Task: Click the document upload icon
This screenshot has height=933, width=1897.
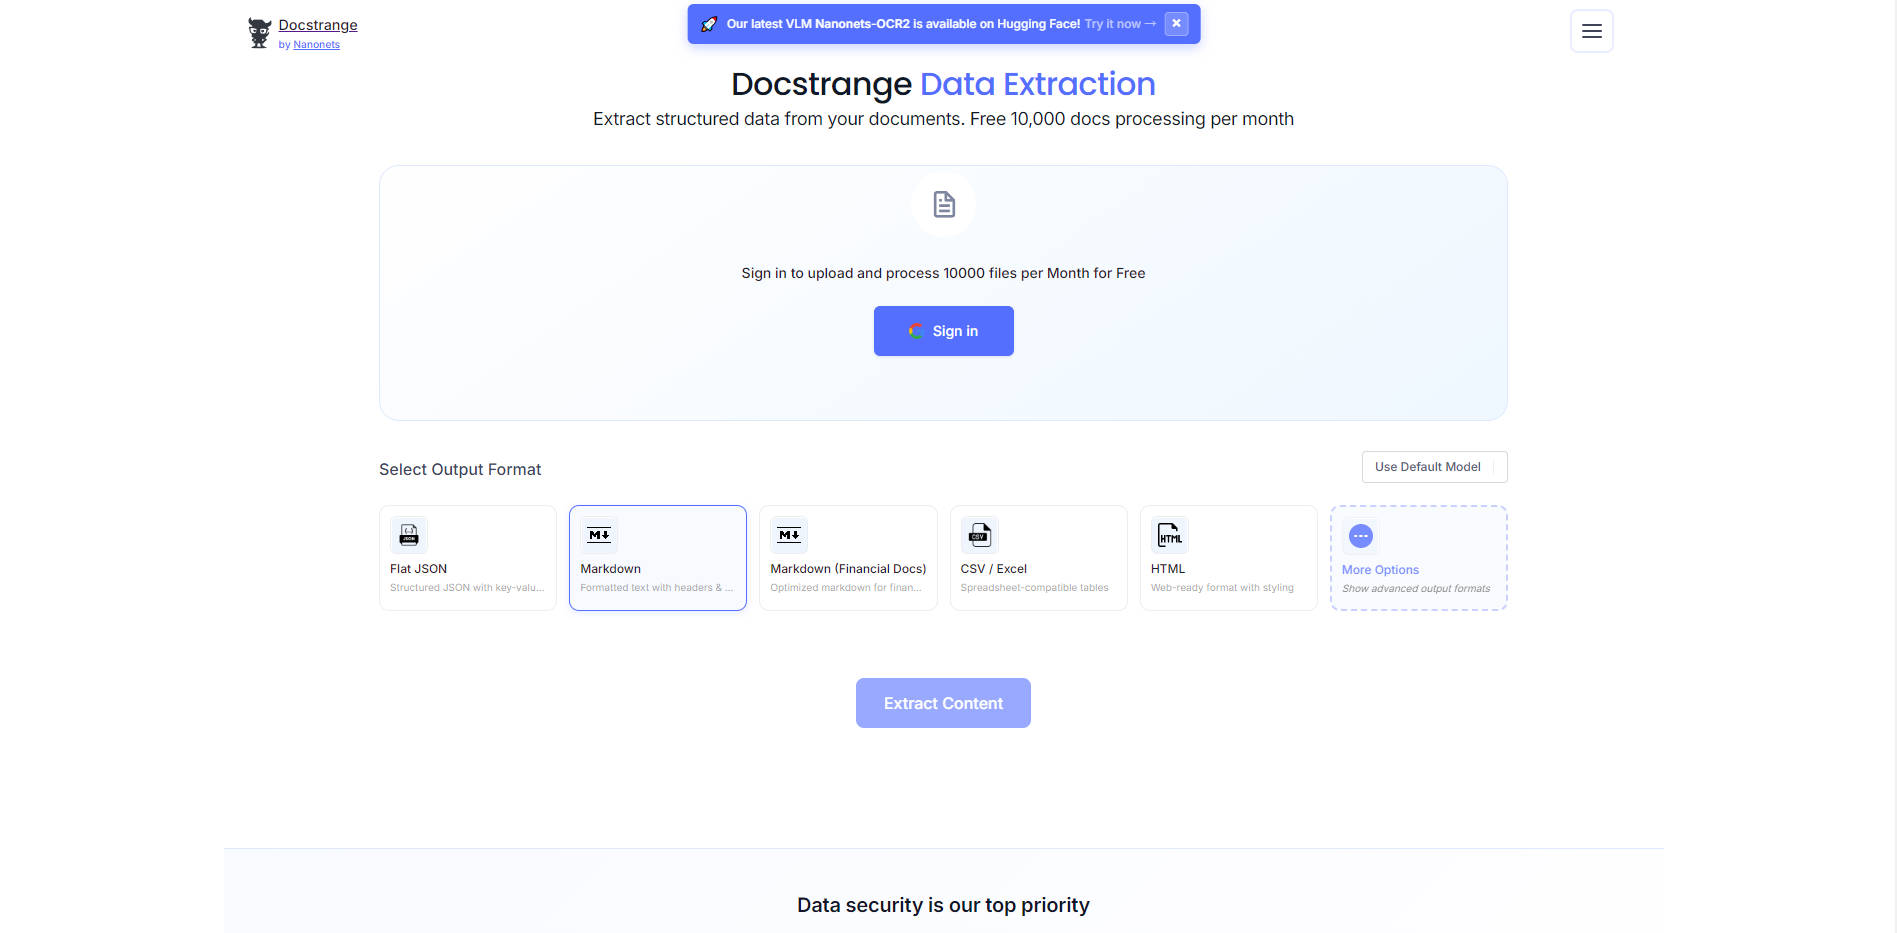Action: tap(944, 205)
